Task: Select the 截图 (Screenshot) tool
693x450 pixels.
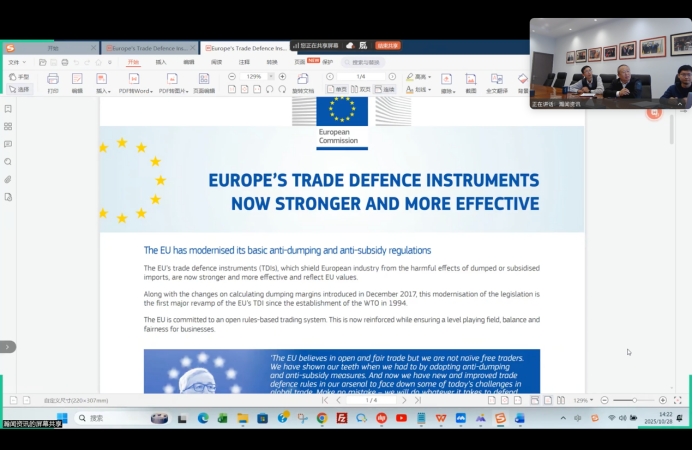Action: 471,81
